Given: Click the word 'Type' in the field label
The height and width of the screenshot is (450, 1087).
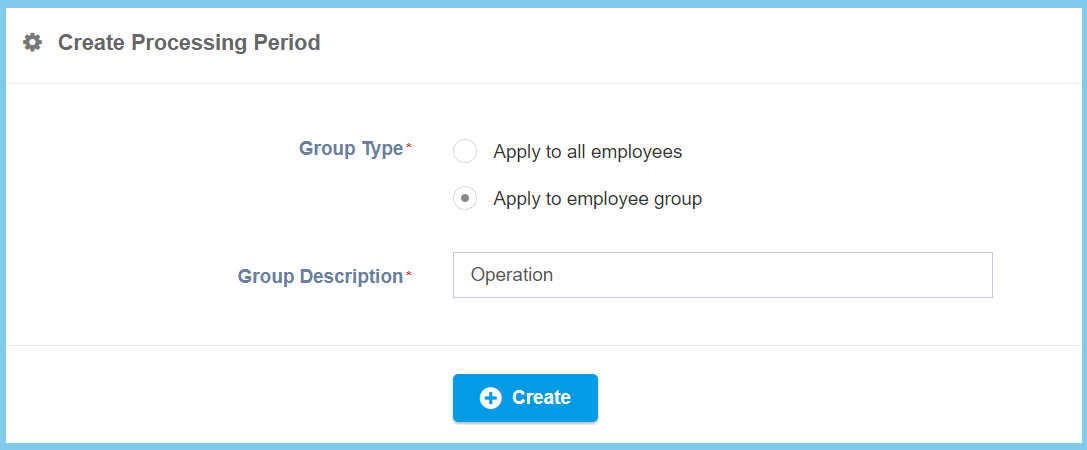Looking at the screenshot, I should tap(381, 149).
